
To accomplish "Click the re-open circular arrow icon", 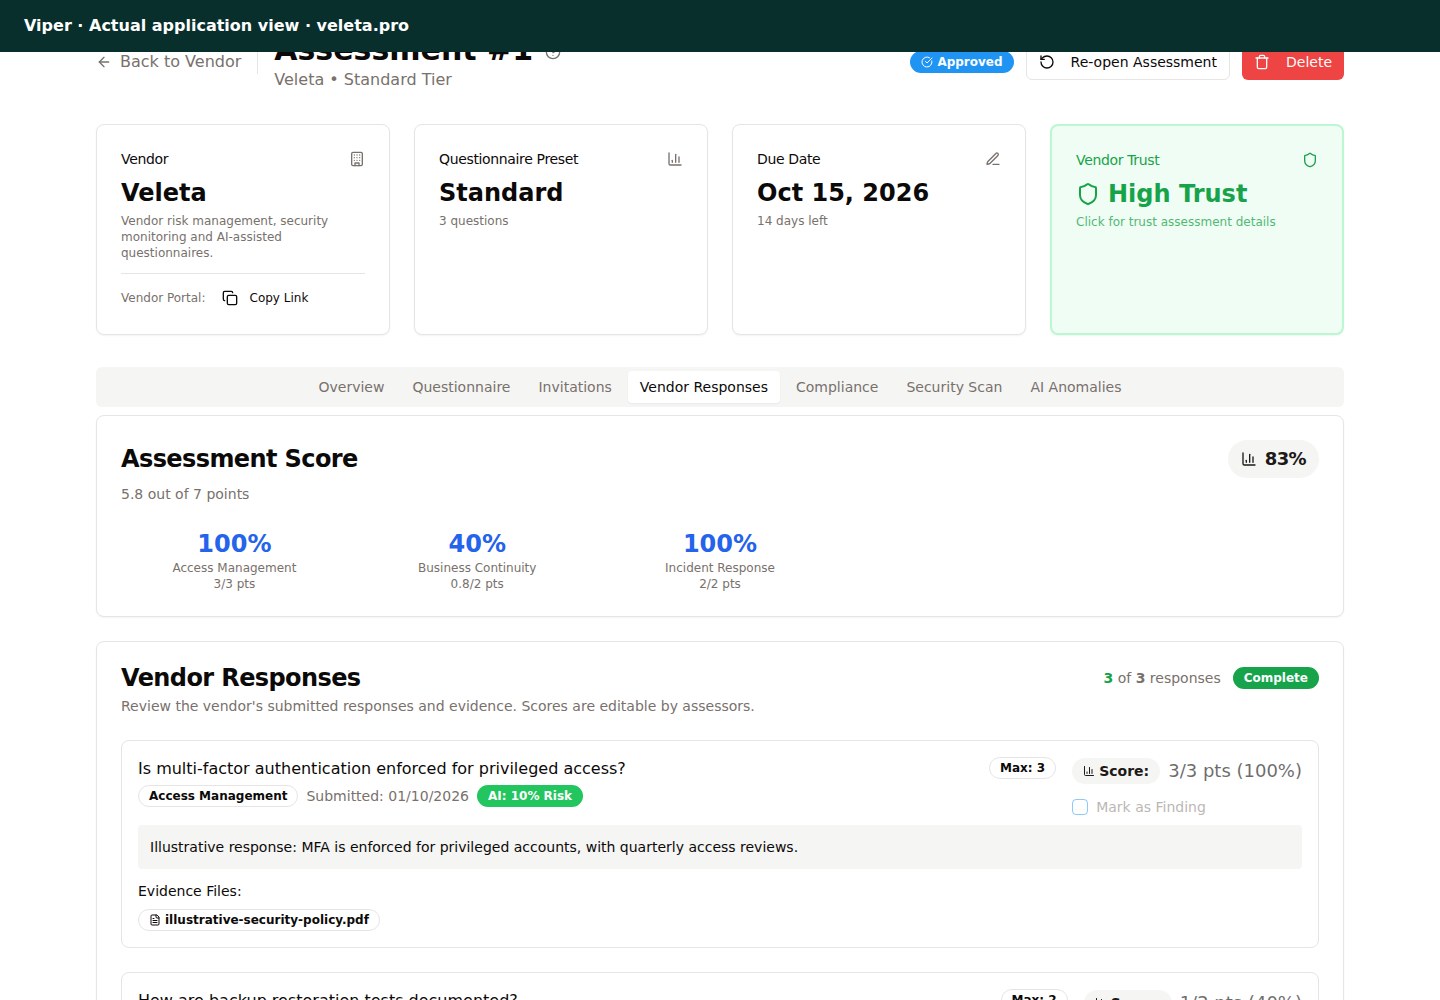I will [1047, 62].
